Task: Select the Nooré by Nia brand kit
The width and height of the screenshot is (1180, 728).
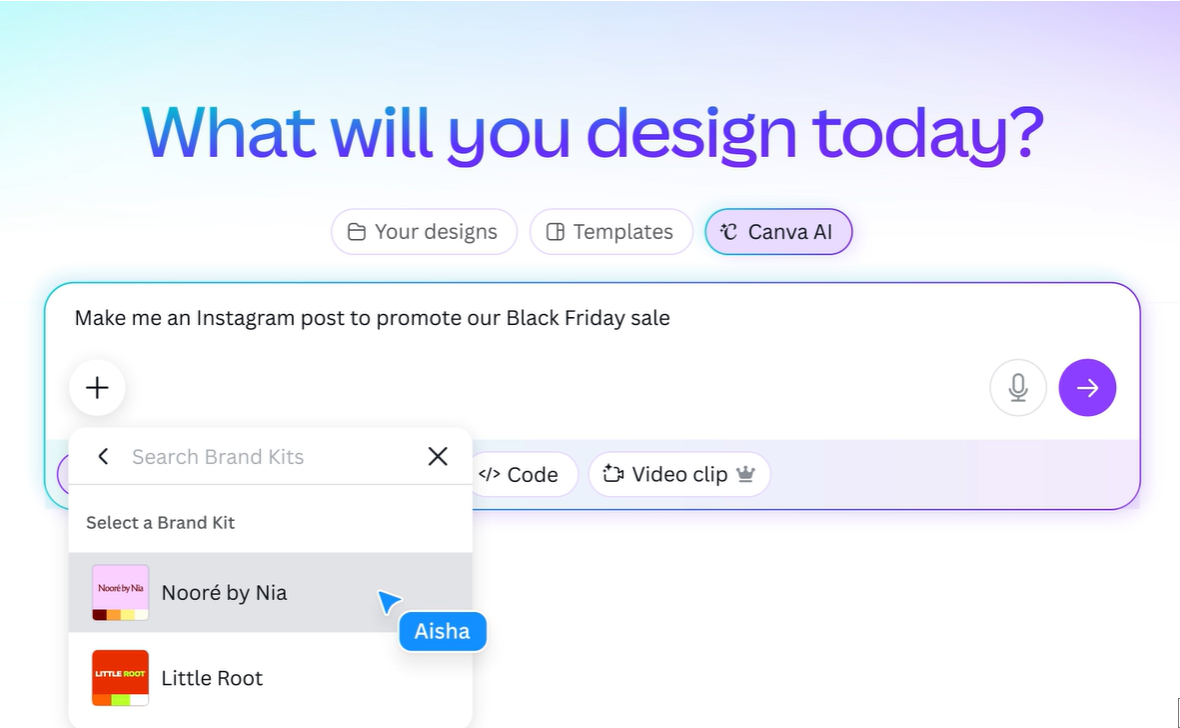Action: 224,592
